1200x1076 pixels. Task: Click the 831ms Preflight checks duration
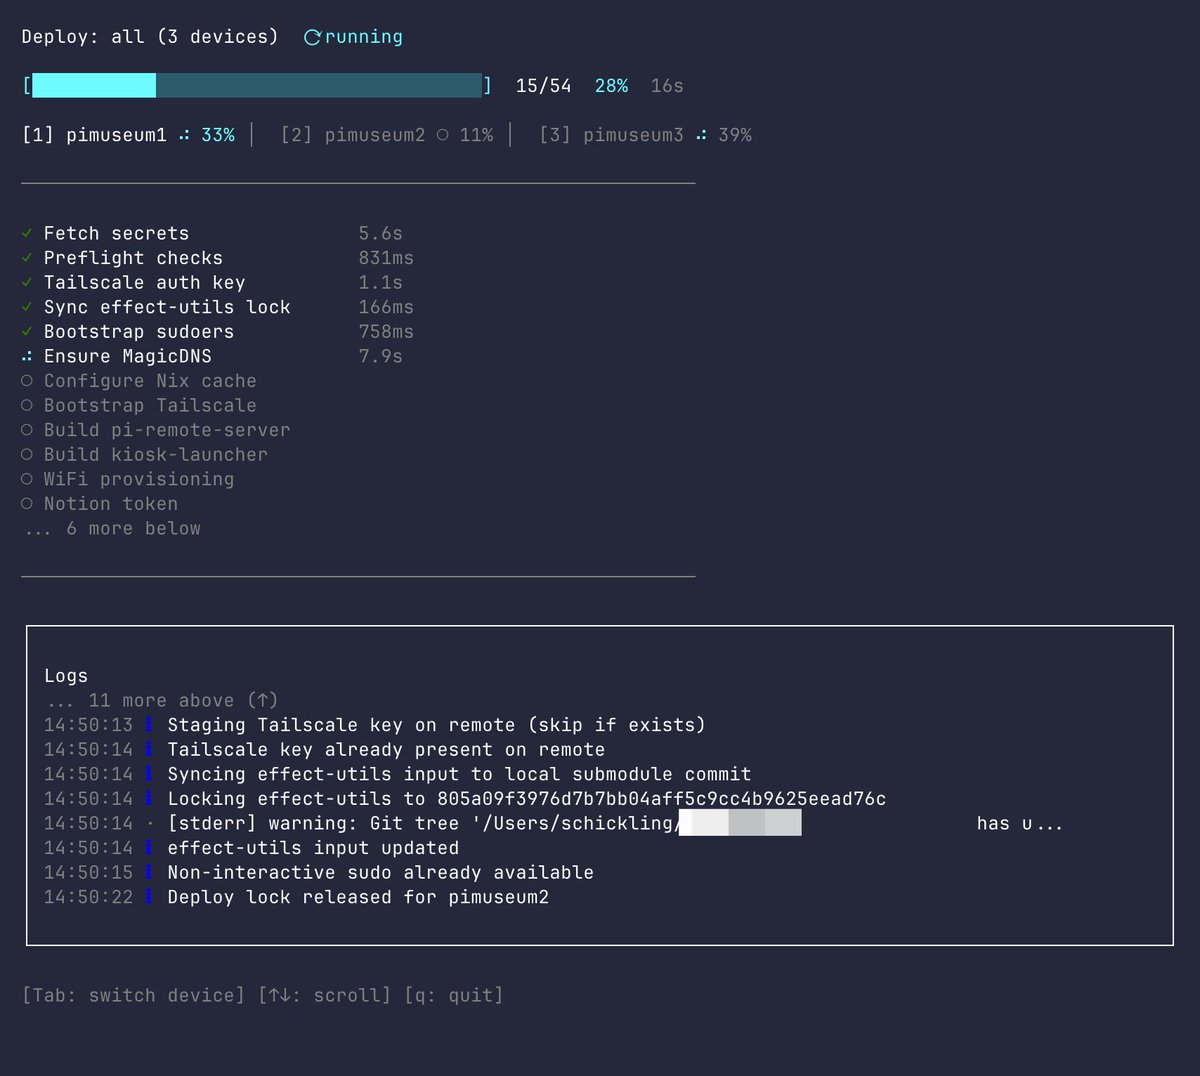coord(386,258)
